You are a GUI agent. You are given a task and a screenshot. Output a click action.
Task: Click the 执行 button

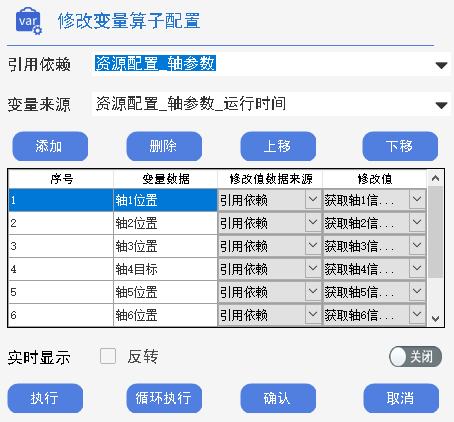point(45,398)
